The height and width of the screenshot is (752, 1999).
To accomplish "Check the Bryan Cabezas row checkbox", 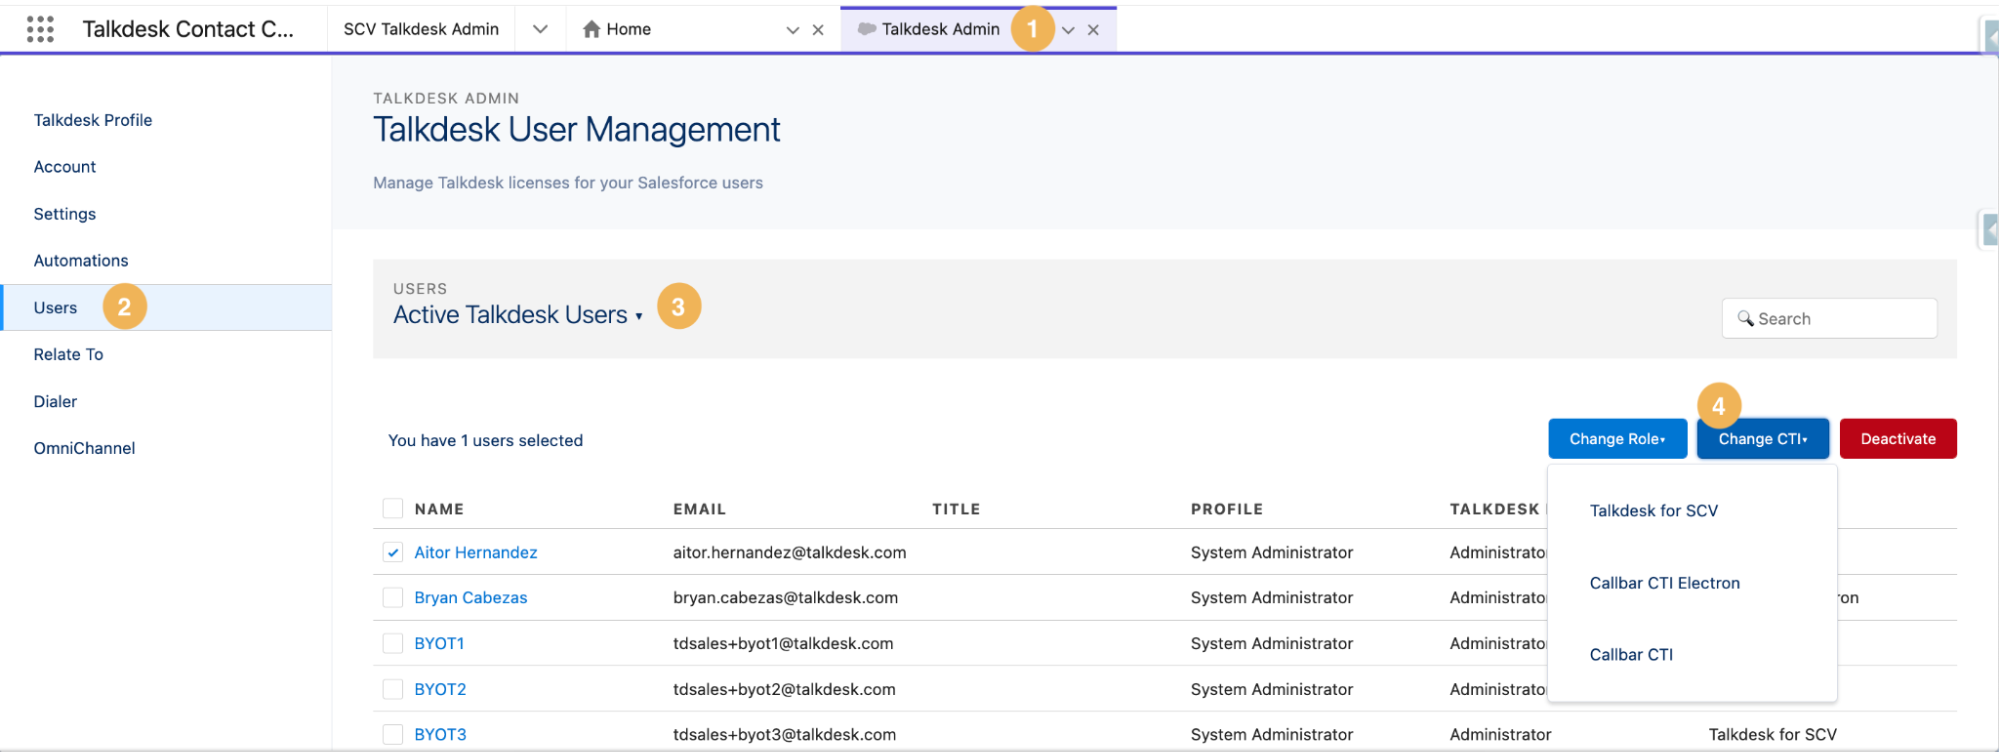I will point(393,598).
